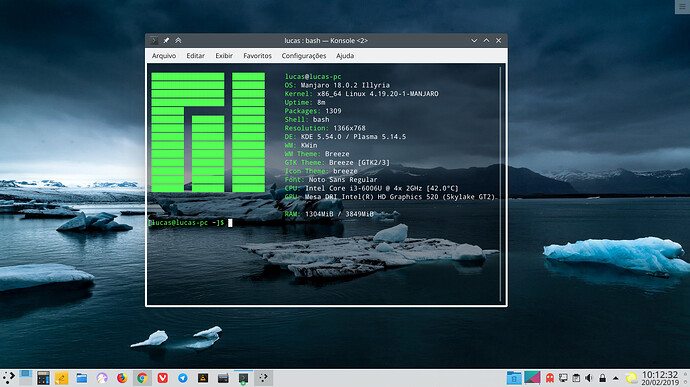Maximize the Konsole window
This screenshot has height=387, width=690.
(x=486, y=41)
